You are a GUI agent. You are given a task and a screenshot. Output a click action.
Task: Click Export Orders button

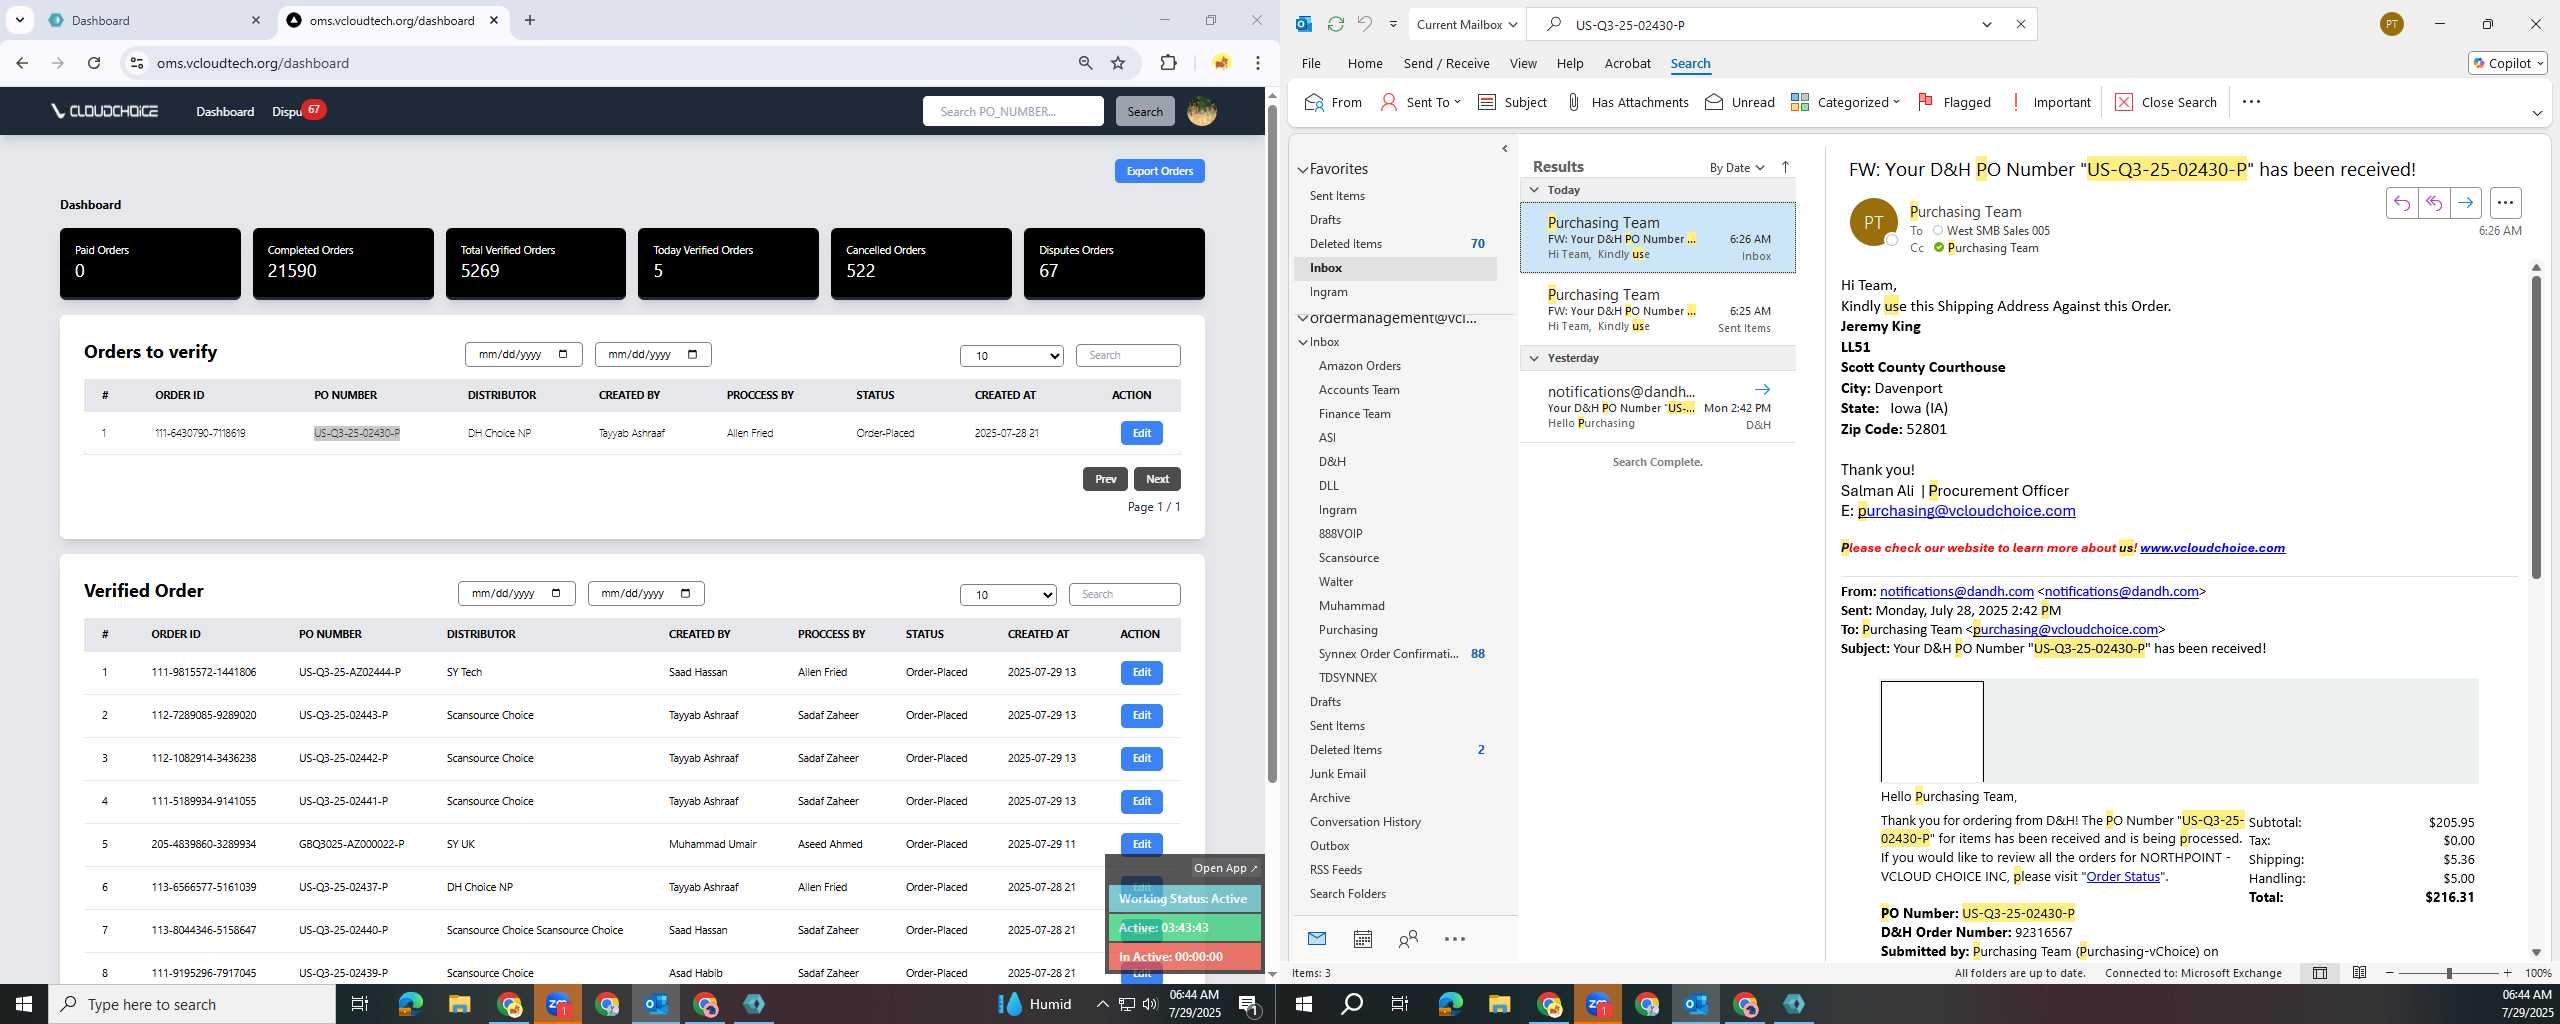[1159, 171]
